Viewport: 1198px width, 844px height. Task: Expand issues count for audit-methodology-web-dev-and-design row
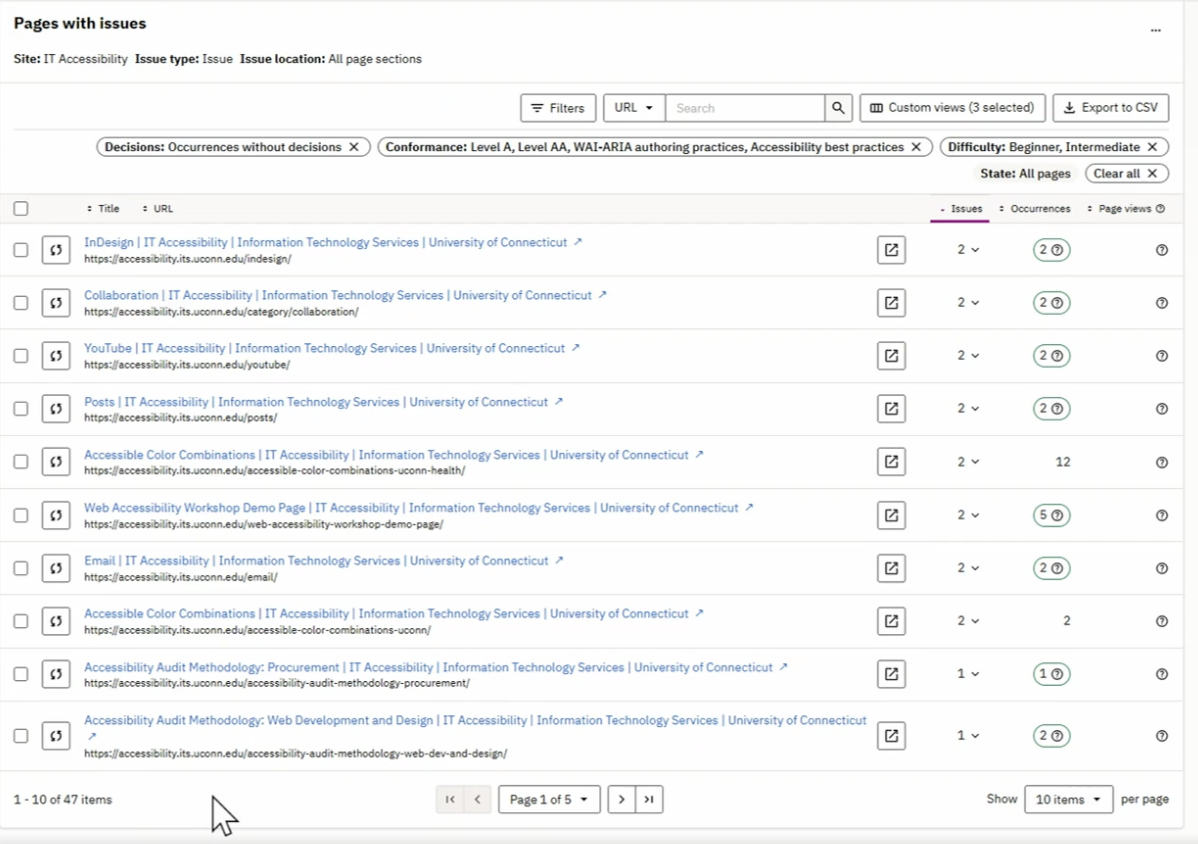coord(968,736)
